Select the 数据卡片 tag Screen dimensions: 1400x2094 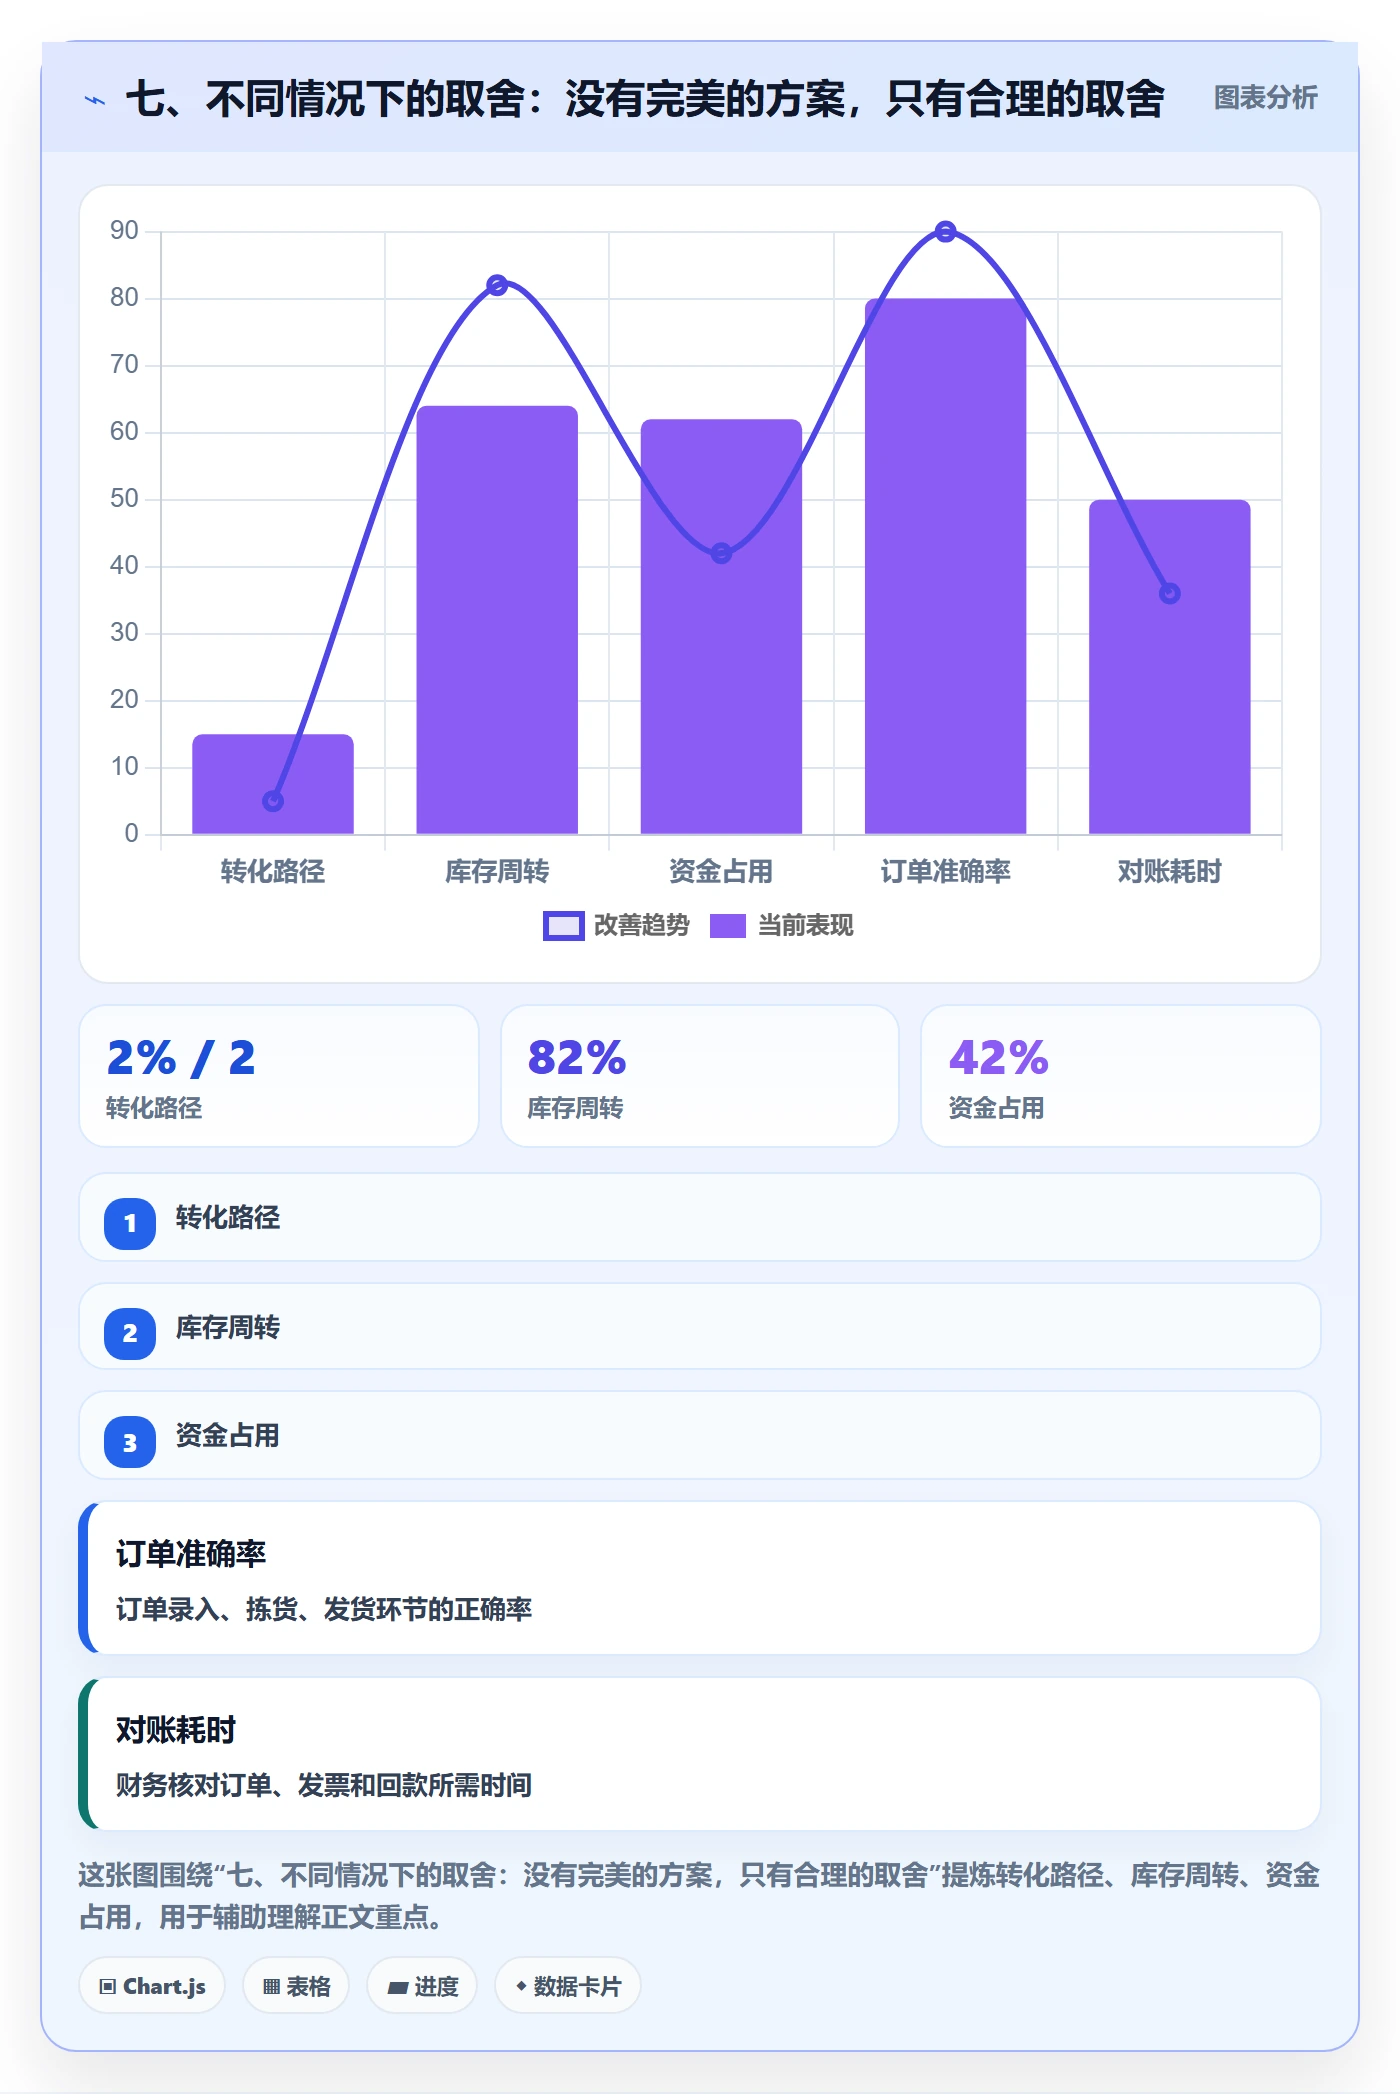click(x=568, y=1986)
